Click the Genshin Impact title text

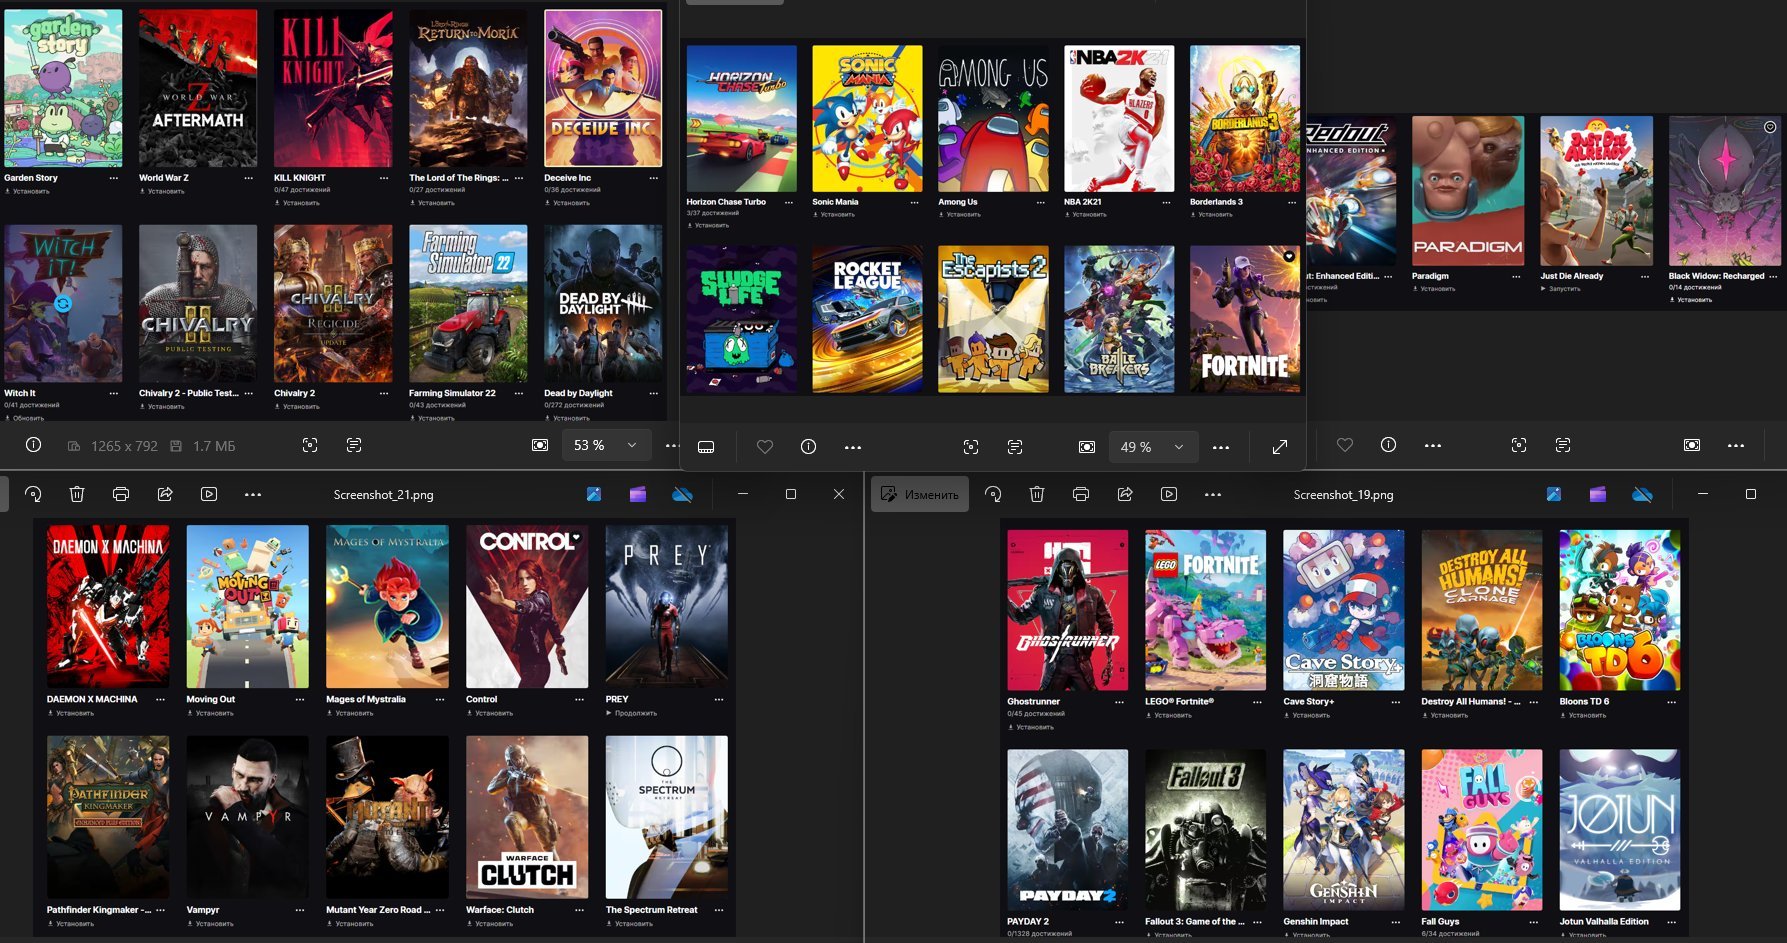(x=1315, y=922)
